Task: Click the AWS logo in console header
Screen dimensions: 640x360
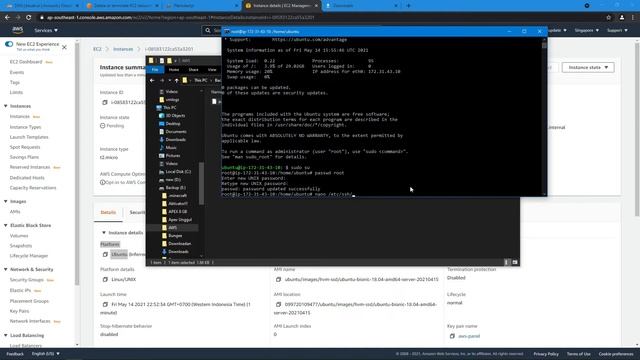Action: (18, 30)
